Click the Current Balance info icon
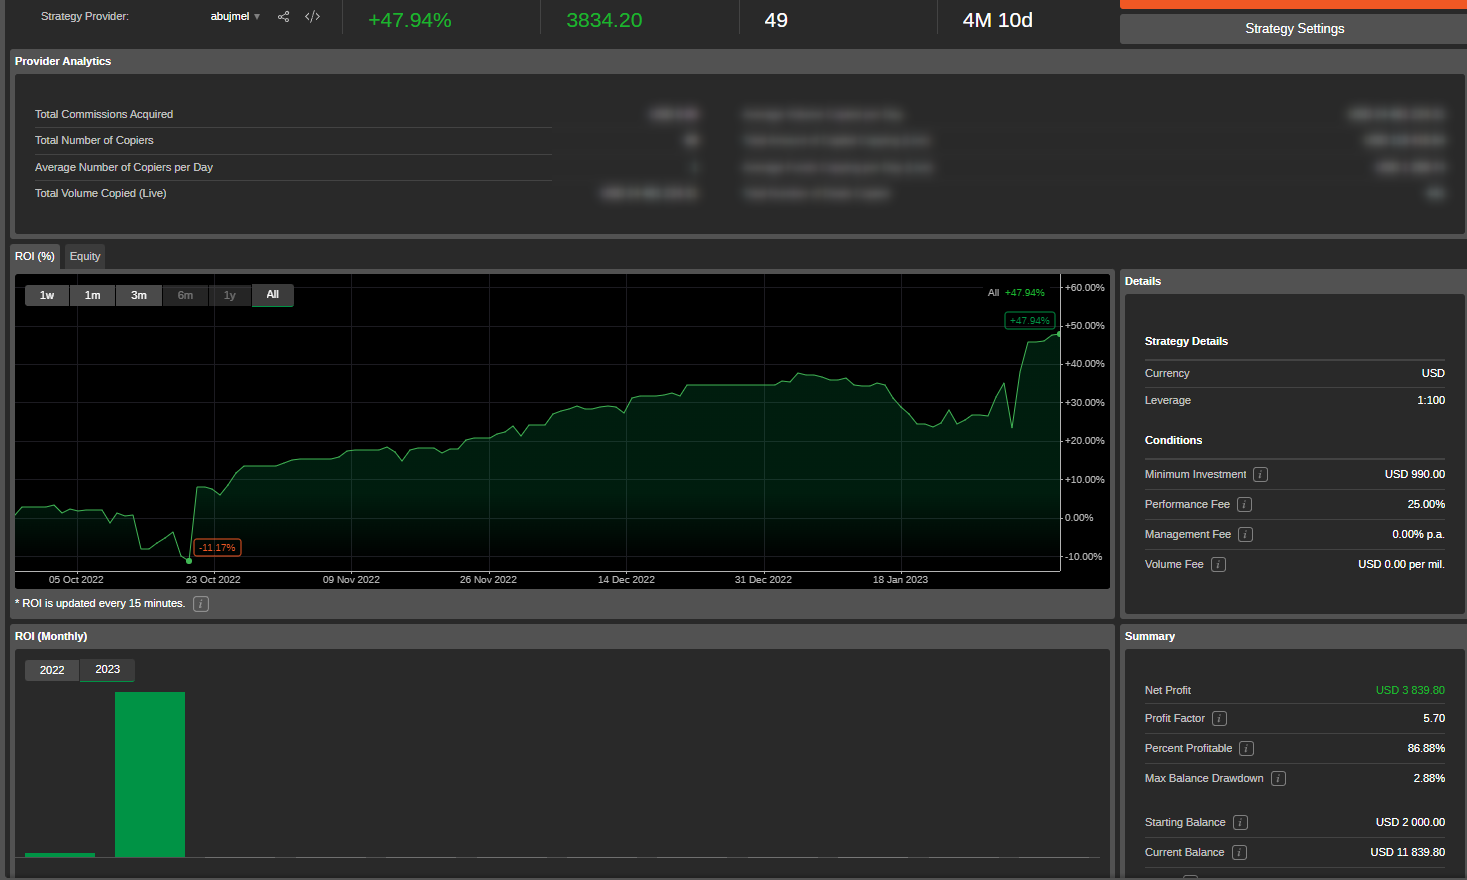1467x880 pixels. tap(1239, 853)
